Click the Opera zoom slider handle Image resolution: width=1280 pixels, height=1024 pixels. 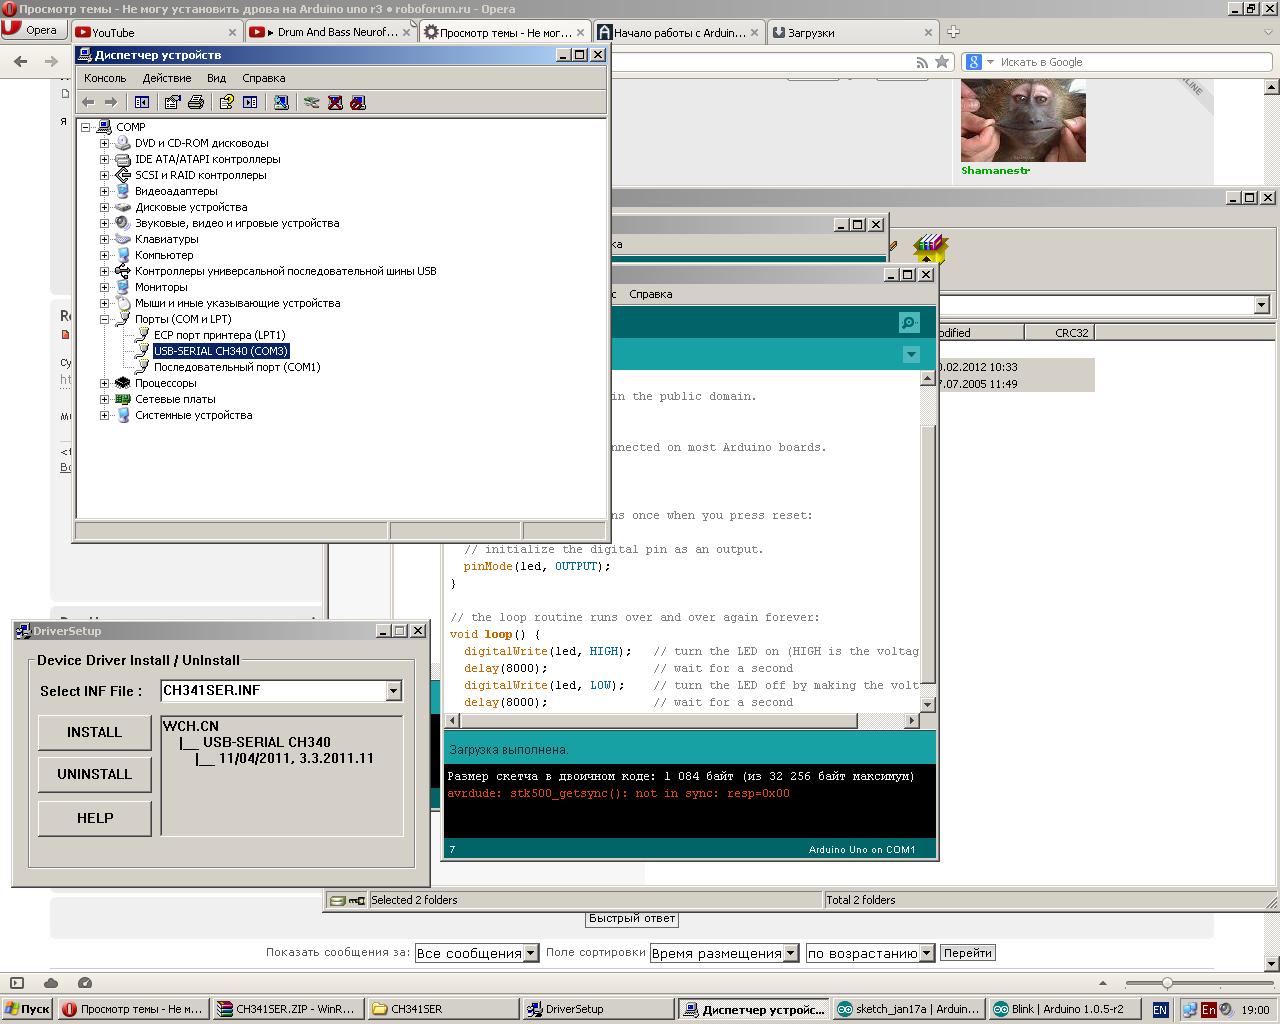[1166, 983]
